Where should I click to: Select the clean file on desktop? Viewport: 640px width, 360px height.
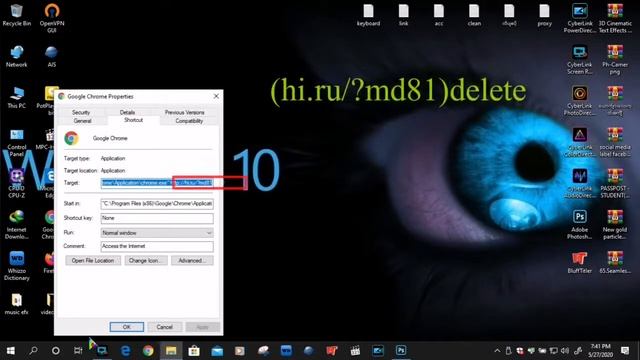tap(474, 16)
